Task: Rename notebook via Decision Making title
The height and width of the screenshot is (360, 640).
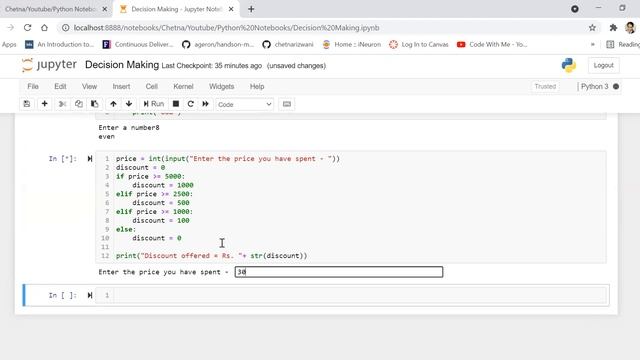Action: [122, 65]
